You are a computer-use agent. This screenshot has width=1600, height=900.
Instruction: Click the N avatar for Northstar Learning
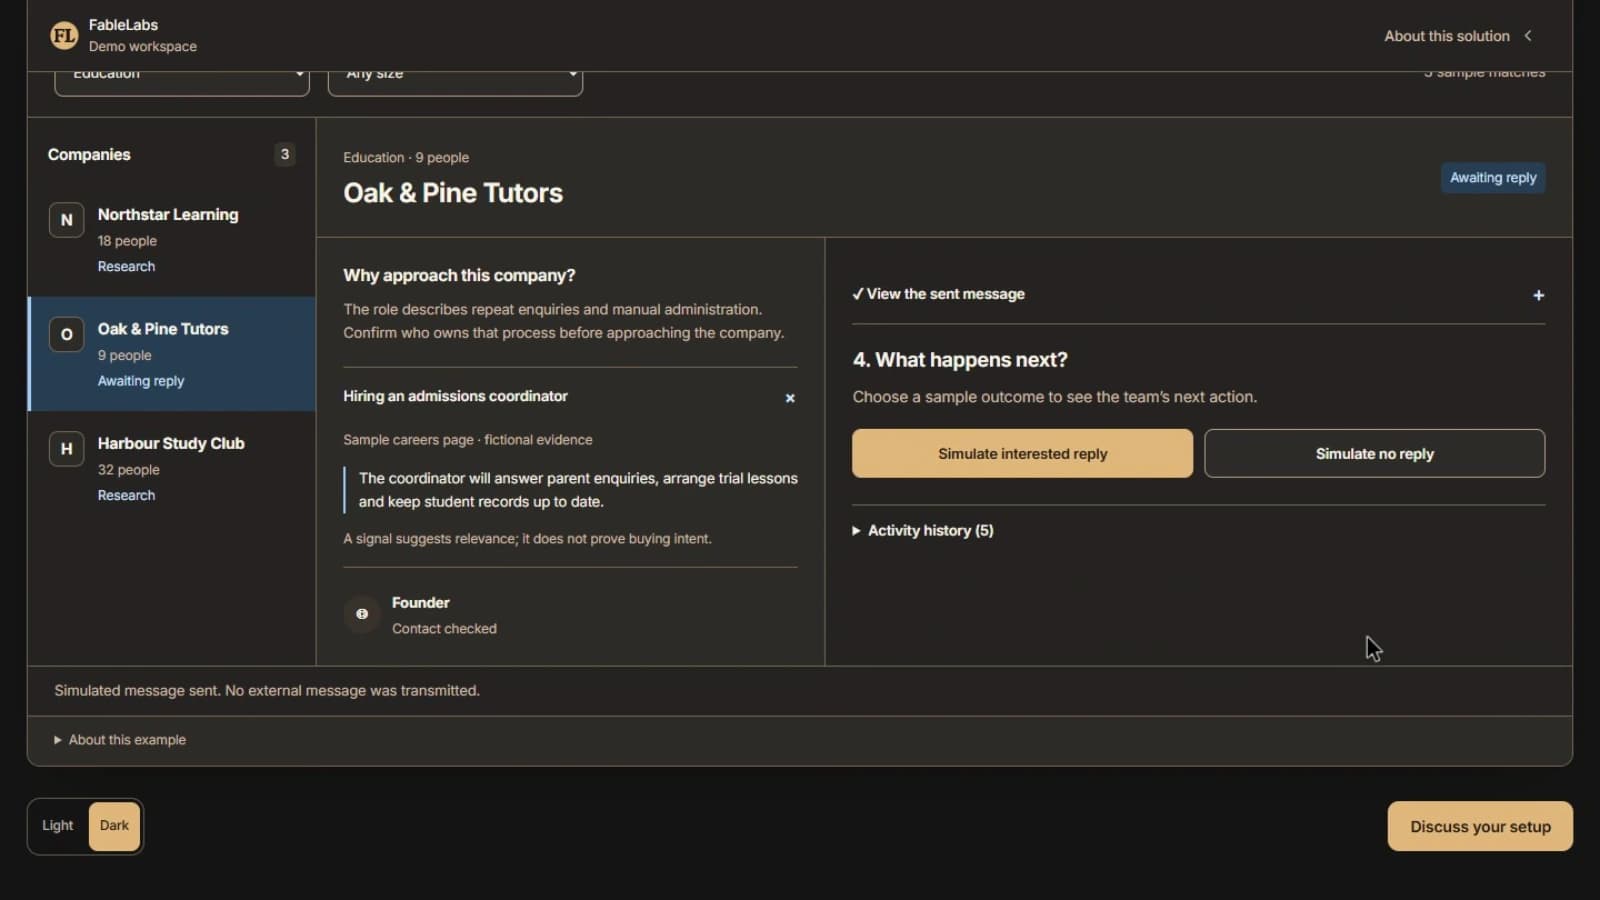[67, 220]
